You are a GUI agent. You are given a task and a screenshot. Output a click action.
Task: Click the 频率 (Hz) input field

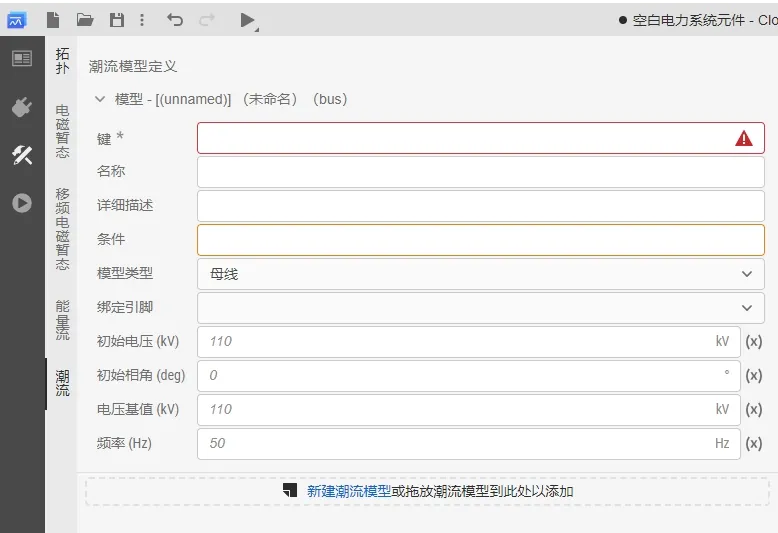click(469, 444)
